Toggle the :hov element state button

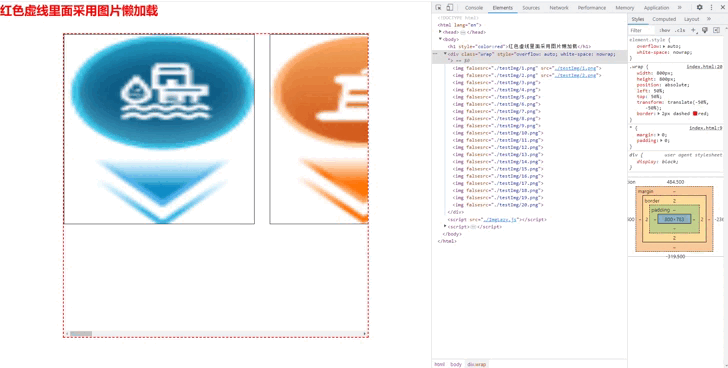pyautogui.click(x=664, y=30)
